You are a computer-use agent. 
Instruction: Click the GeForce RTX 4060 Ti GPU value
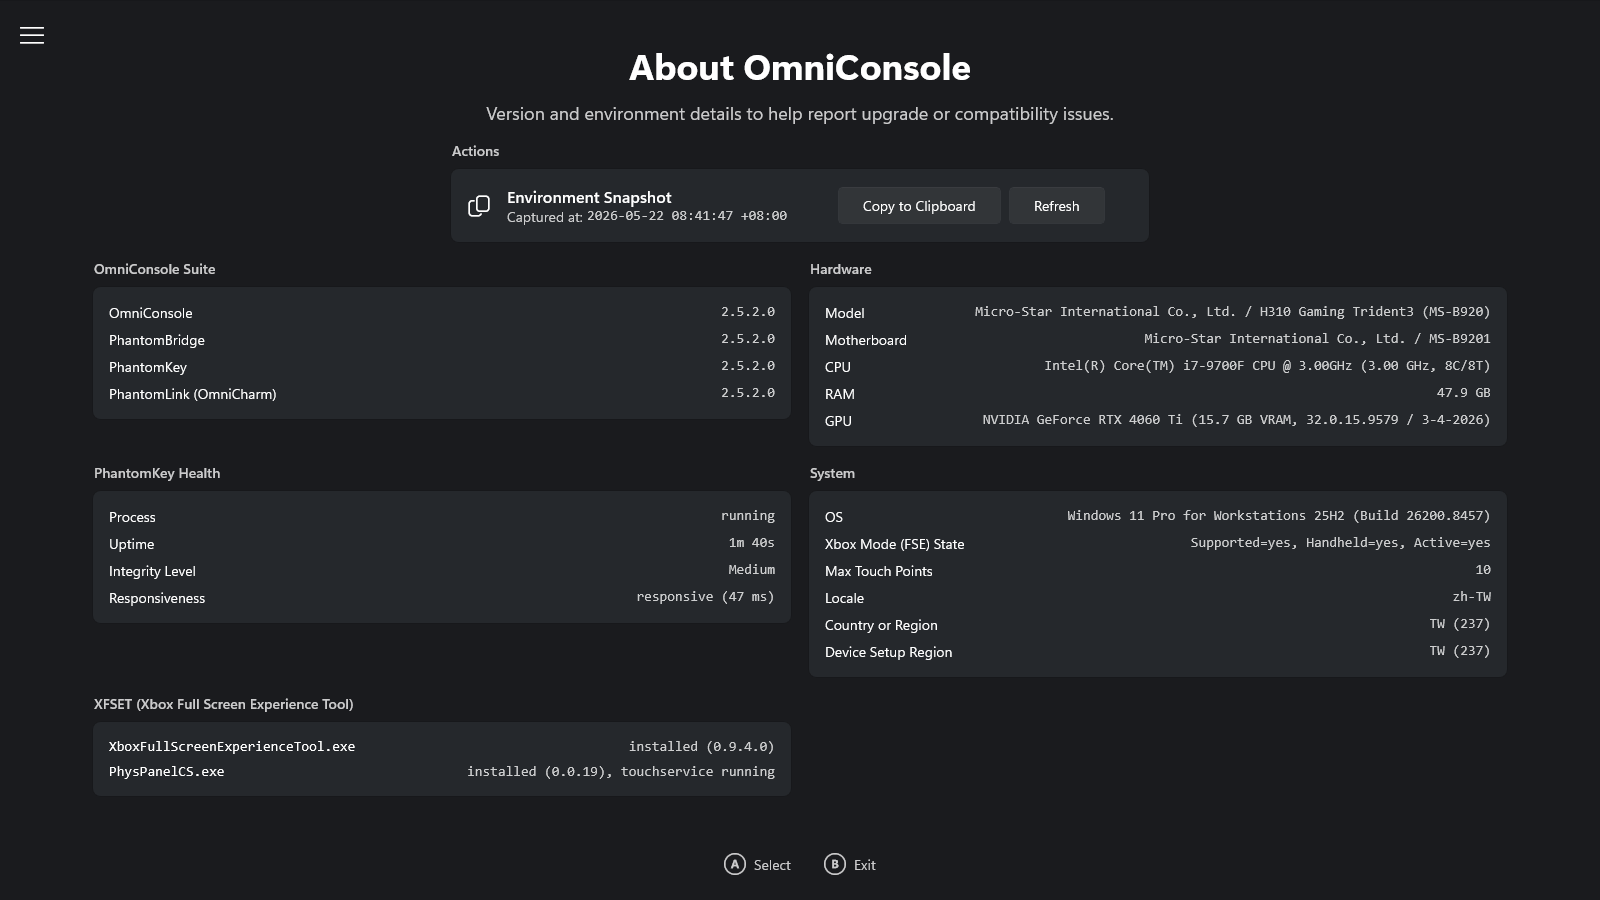tap(1236, 420)
